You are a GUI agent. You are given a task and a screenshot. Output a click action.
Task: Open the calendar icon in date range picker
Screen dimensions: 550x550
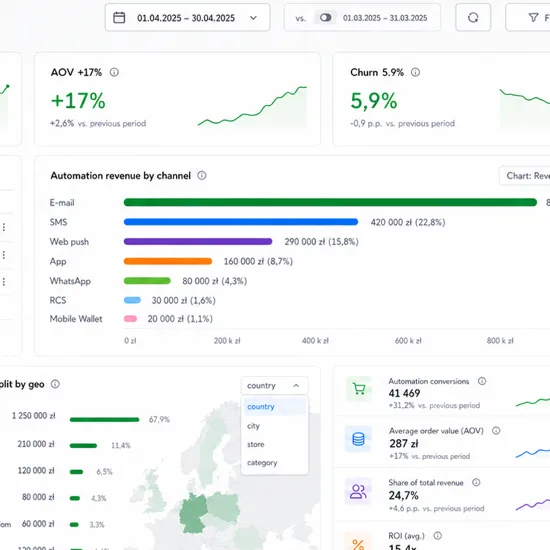coord(119,18)
